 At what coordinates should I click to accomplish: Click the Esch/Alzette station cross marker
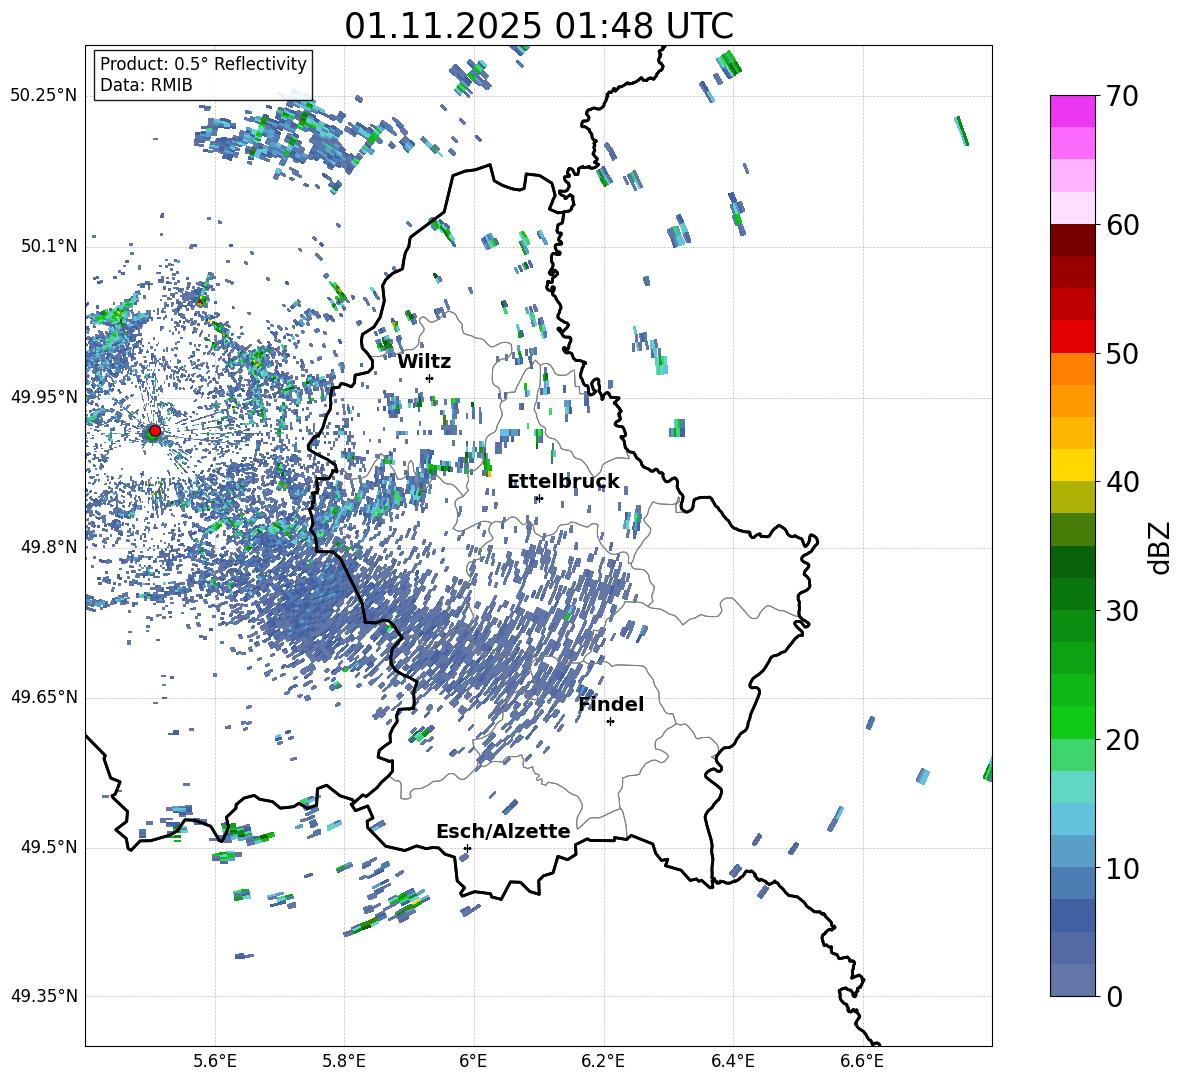(x=467, y=848)
